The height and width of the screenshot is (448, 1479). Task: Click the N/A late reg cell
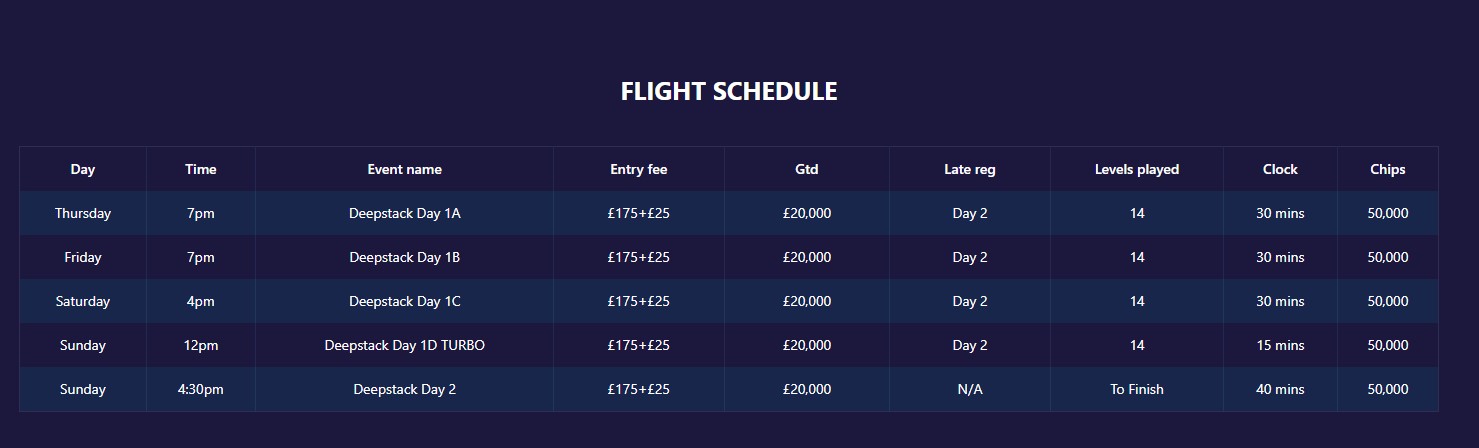pyautogui.click(x=970, y=389)
